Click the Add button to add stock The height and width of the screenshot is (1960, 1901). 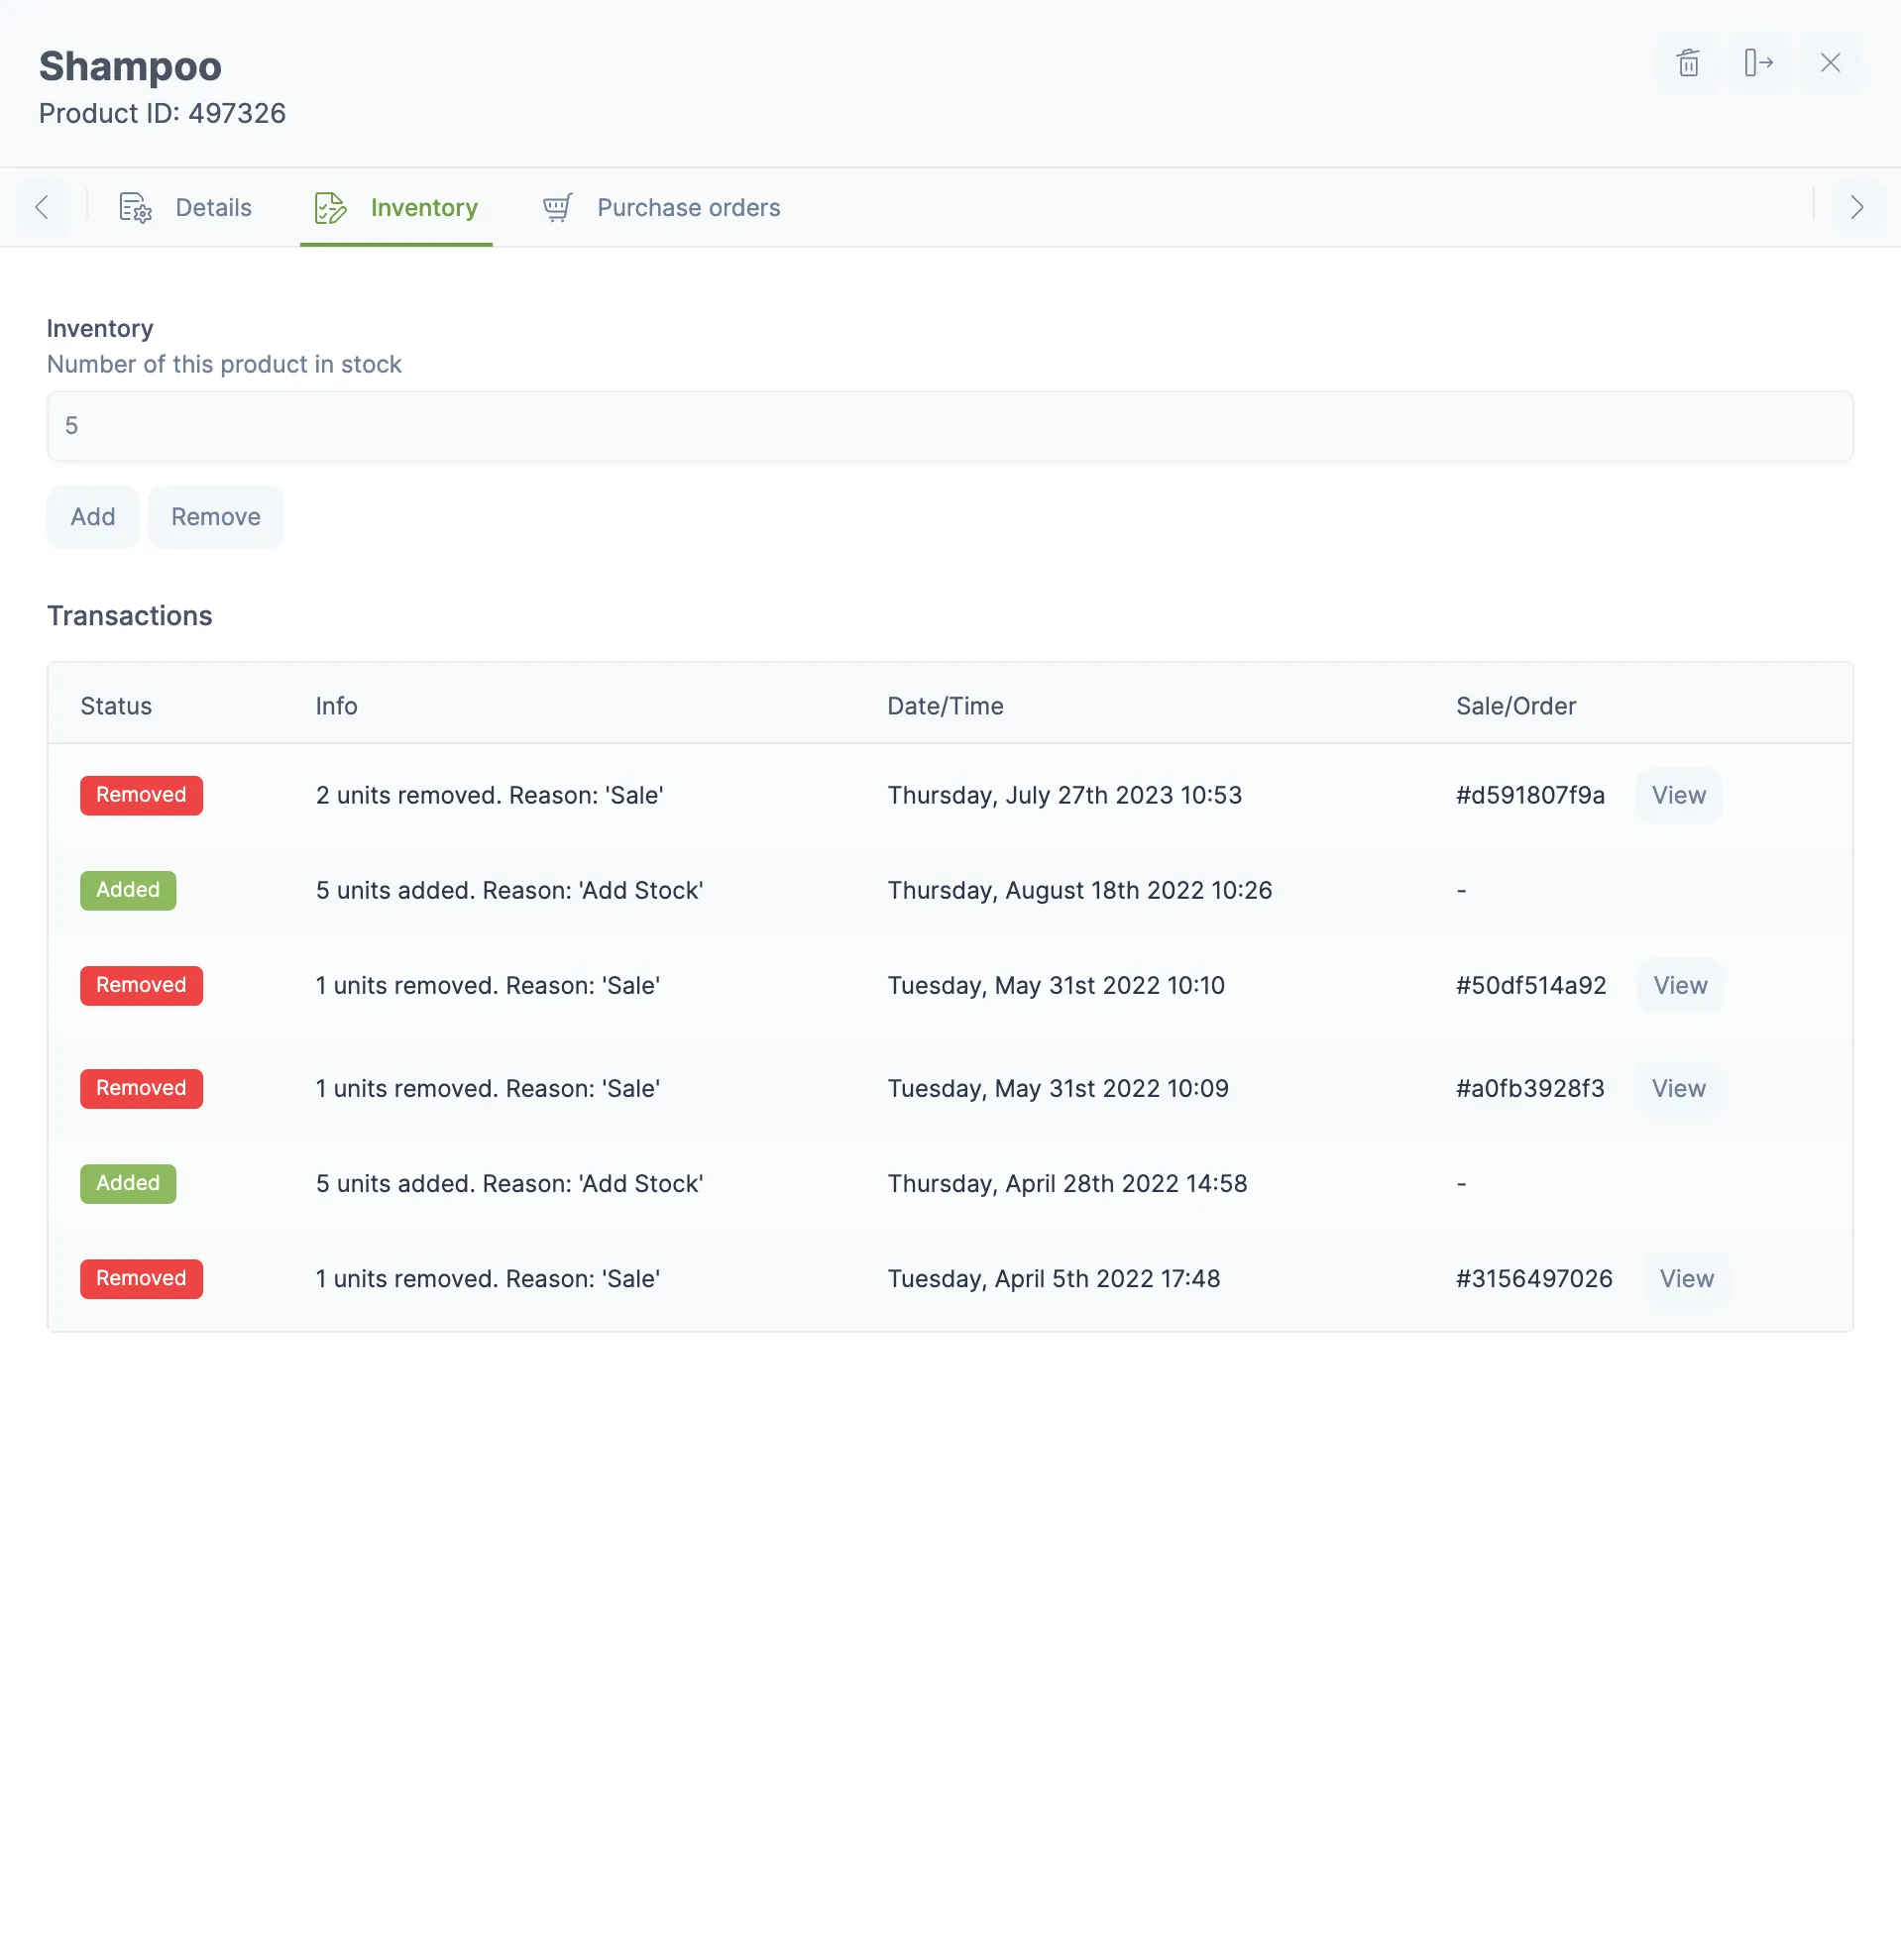92,517
